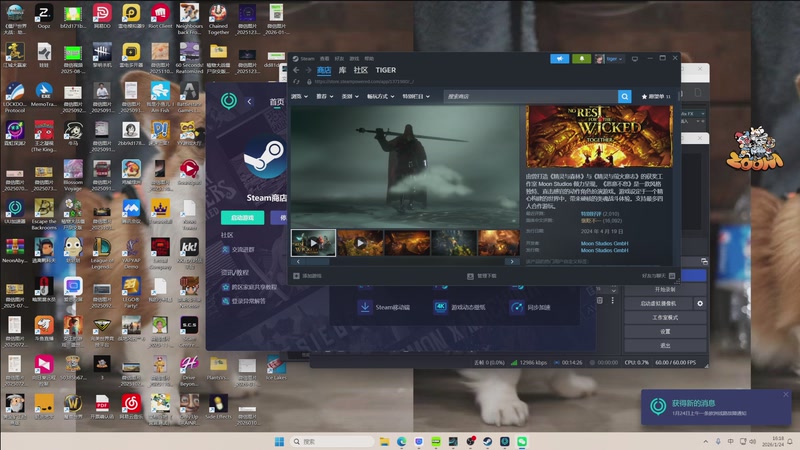Open the Steam mobile download tool
Screen dimensions: 800x450
pos(386,307)
